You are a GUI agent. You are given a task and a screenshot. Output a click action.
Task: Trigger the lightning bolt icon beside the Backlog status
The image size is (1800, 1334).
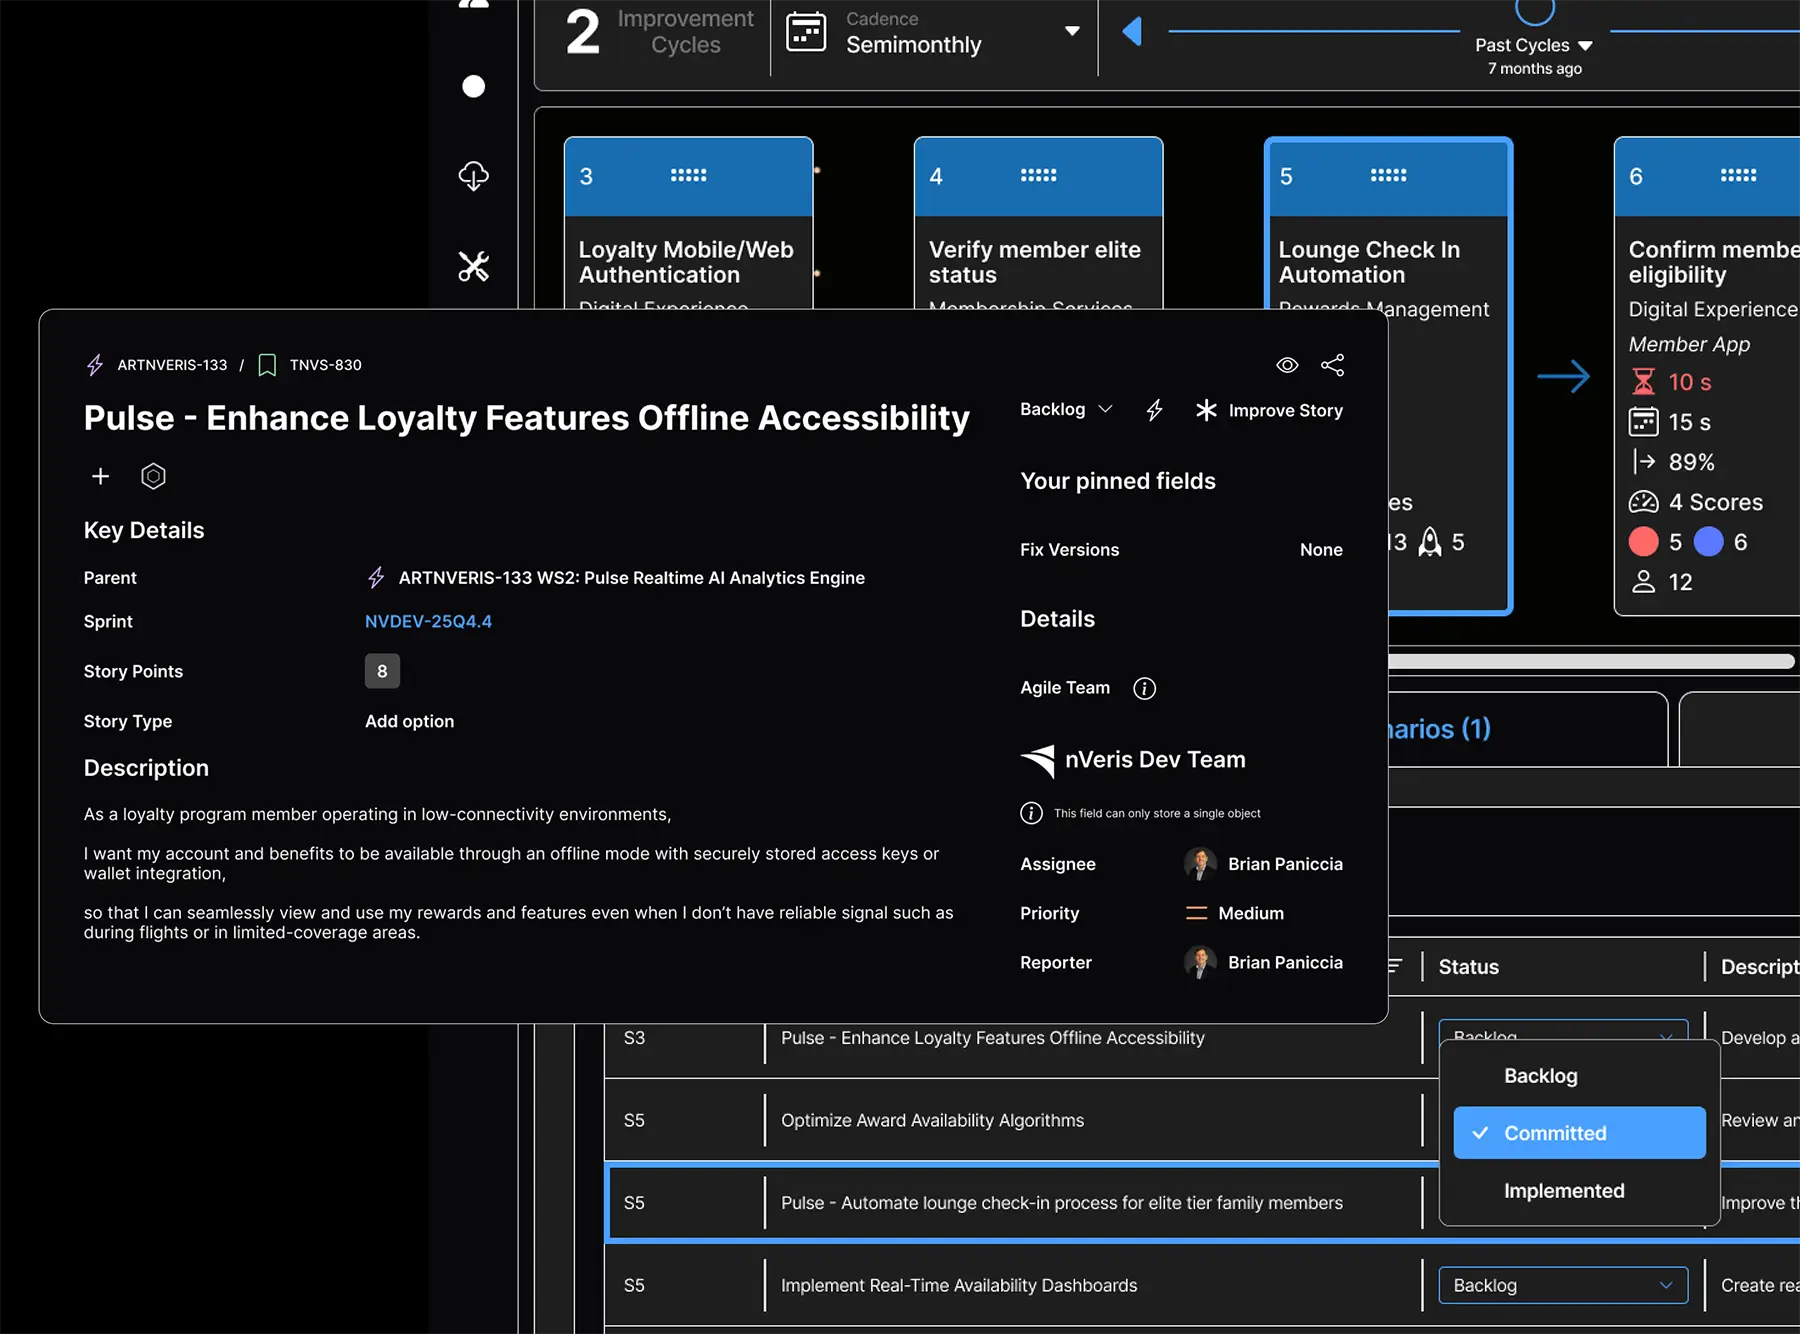point(1155,410)
